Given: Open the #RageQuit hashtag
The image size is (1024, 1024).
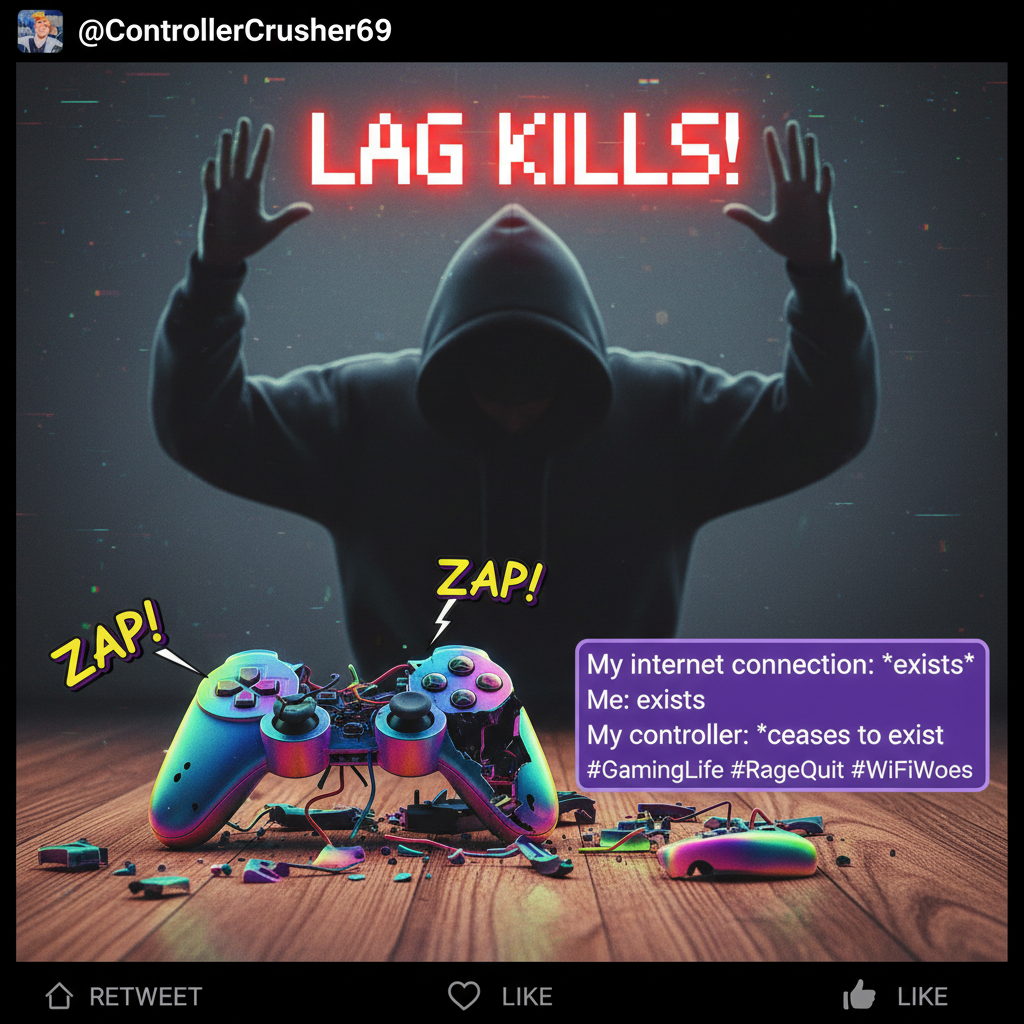Looking at the screenshot, I should pyautogui.click(x=787, y=769).
